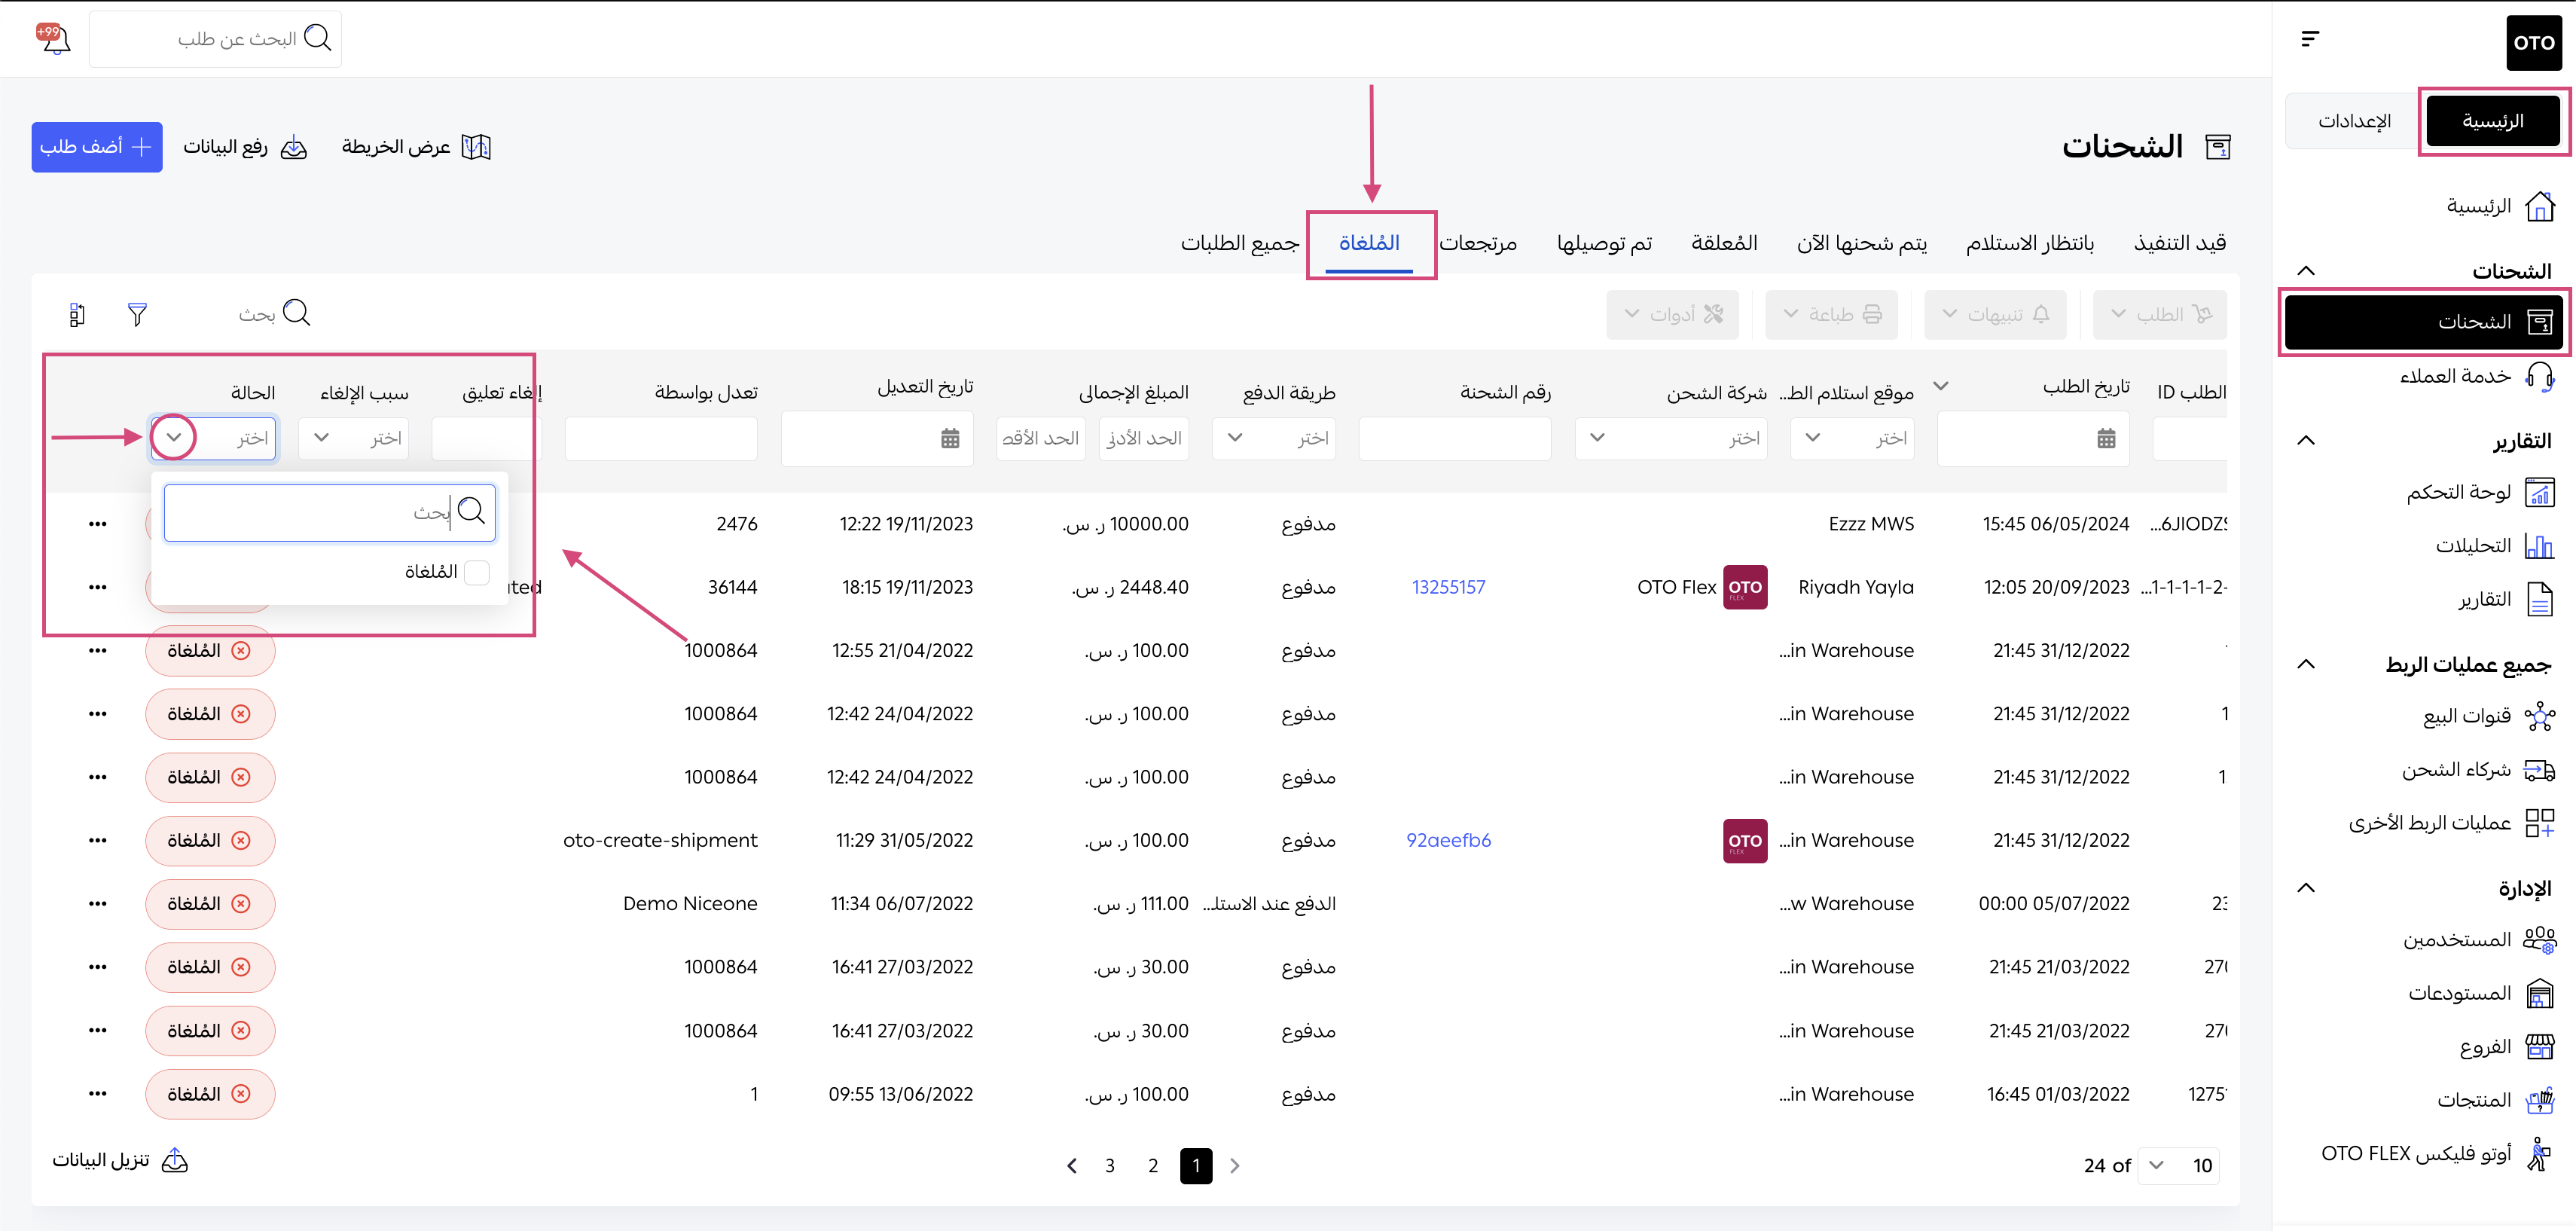
Task: Click the sidebar collapse menu icon
Action: pyautogui.click(x=2309, y=39)
